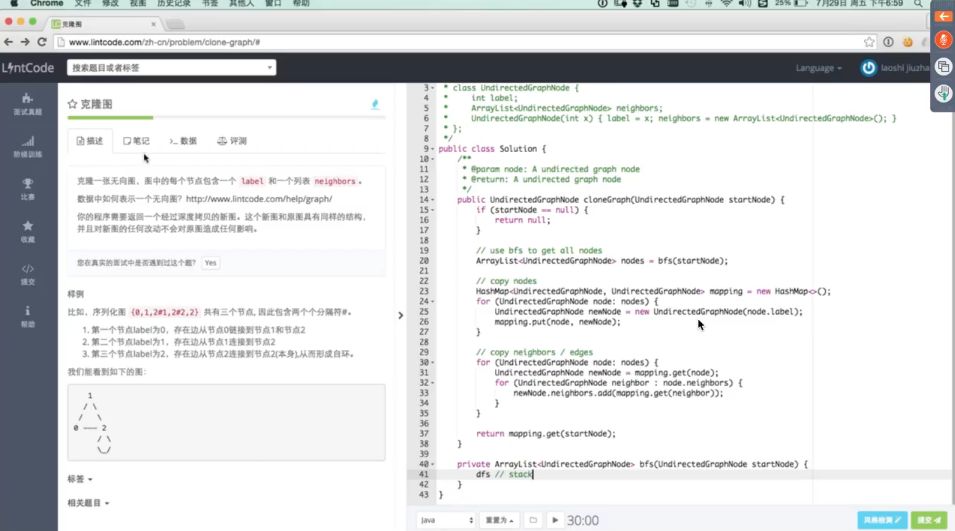The height and width of the screenshot is (531, 955).
Task: Expand the Language dropdown in header
Action: click(818, 68)
